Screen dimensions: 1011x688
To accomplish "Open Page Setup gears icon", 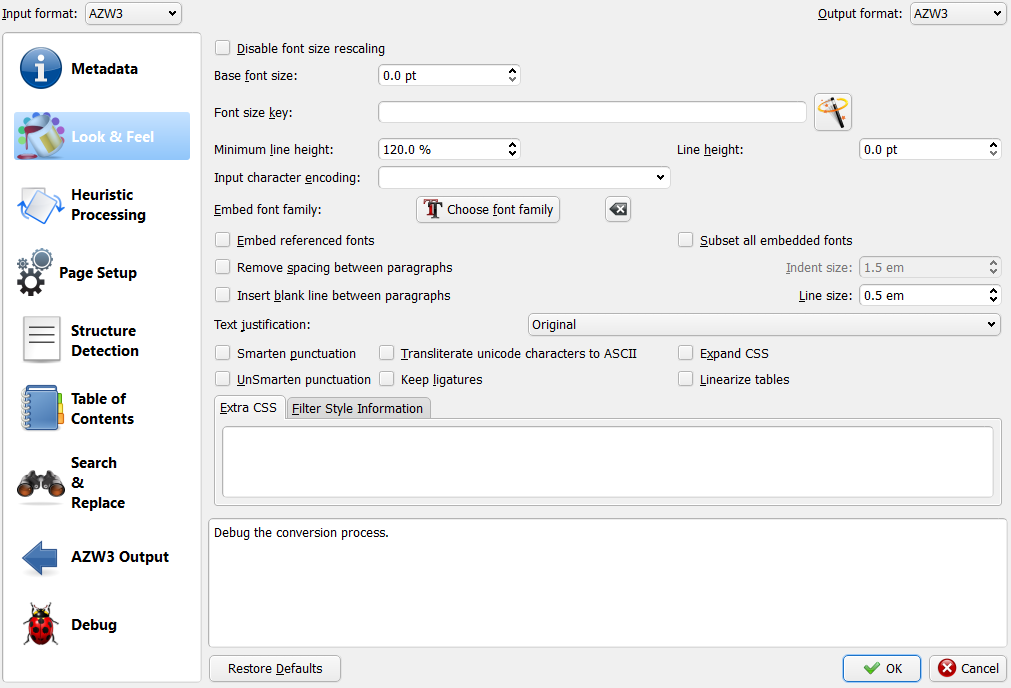I will click(34, 273).
